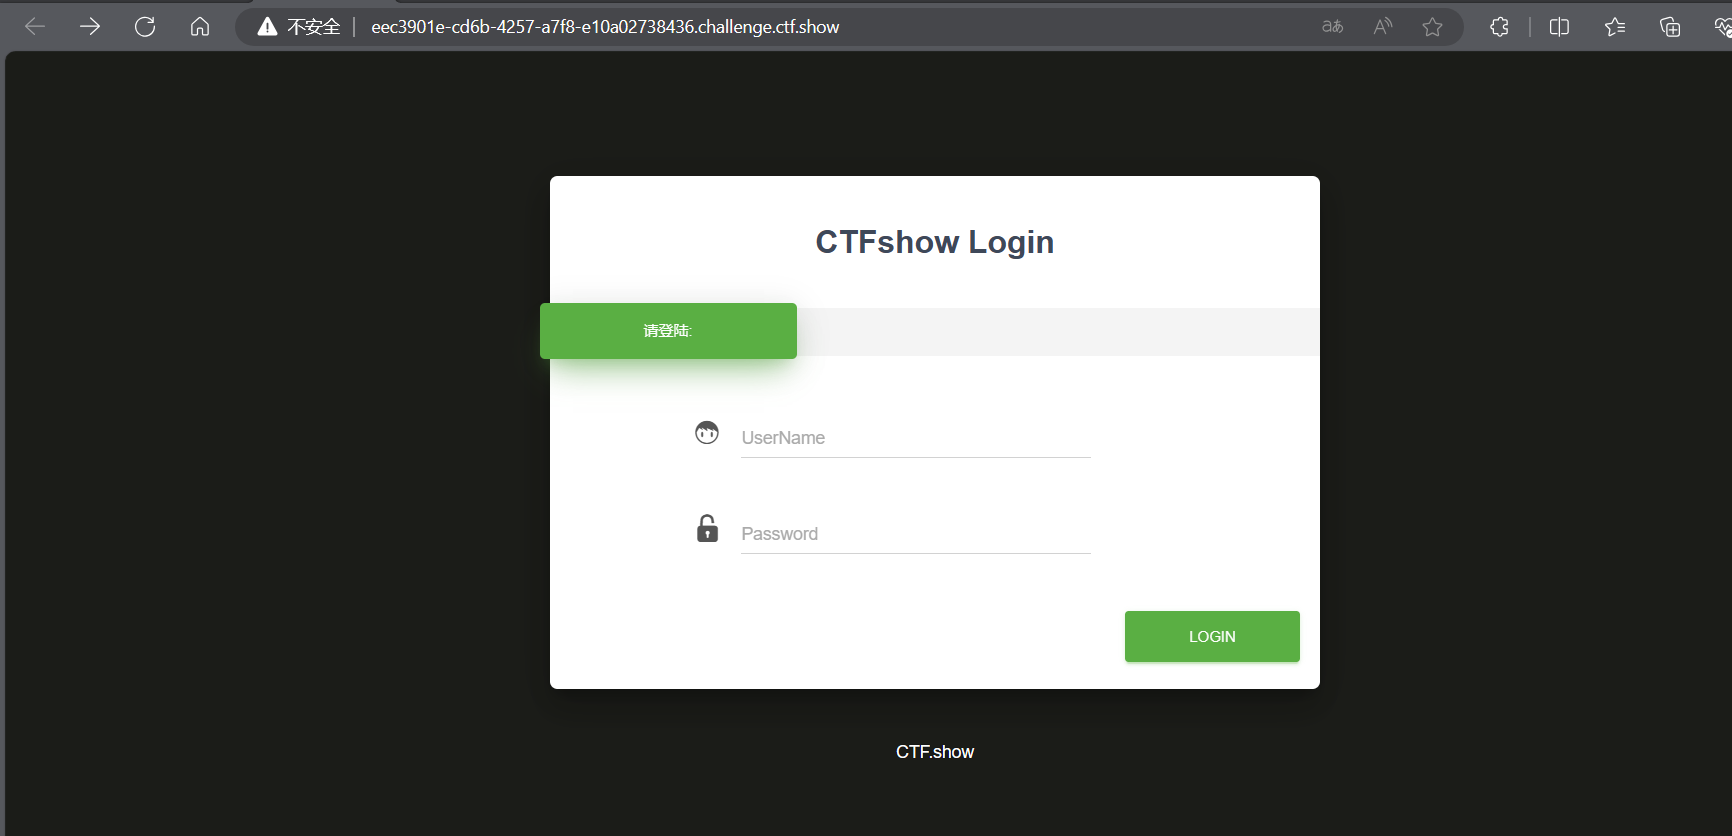This screenshot has height=836, width=1732.
Task: Add this page to favorites star
Action: (x=1432, y=27)
